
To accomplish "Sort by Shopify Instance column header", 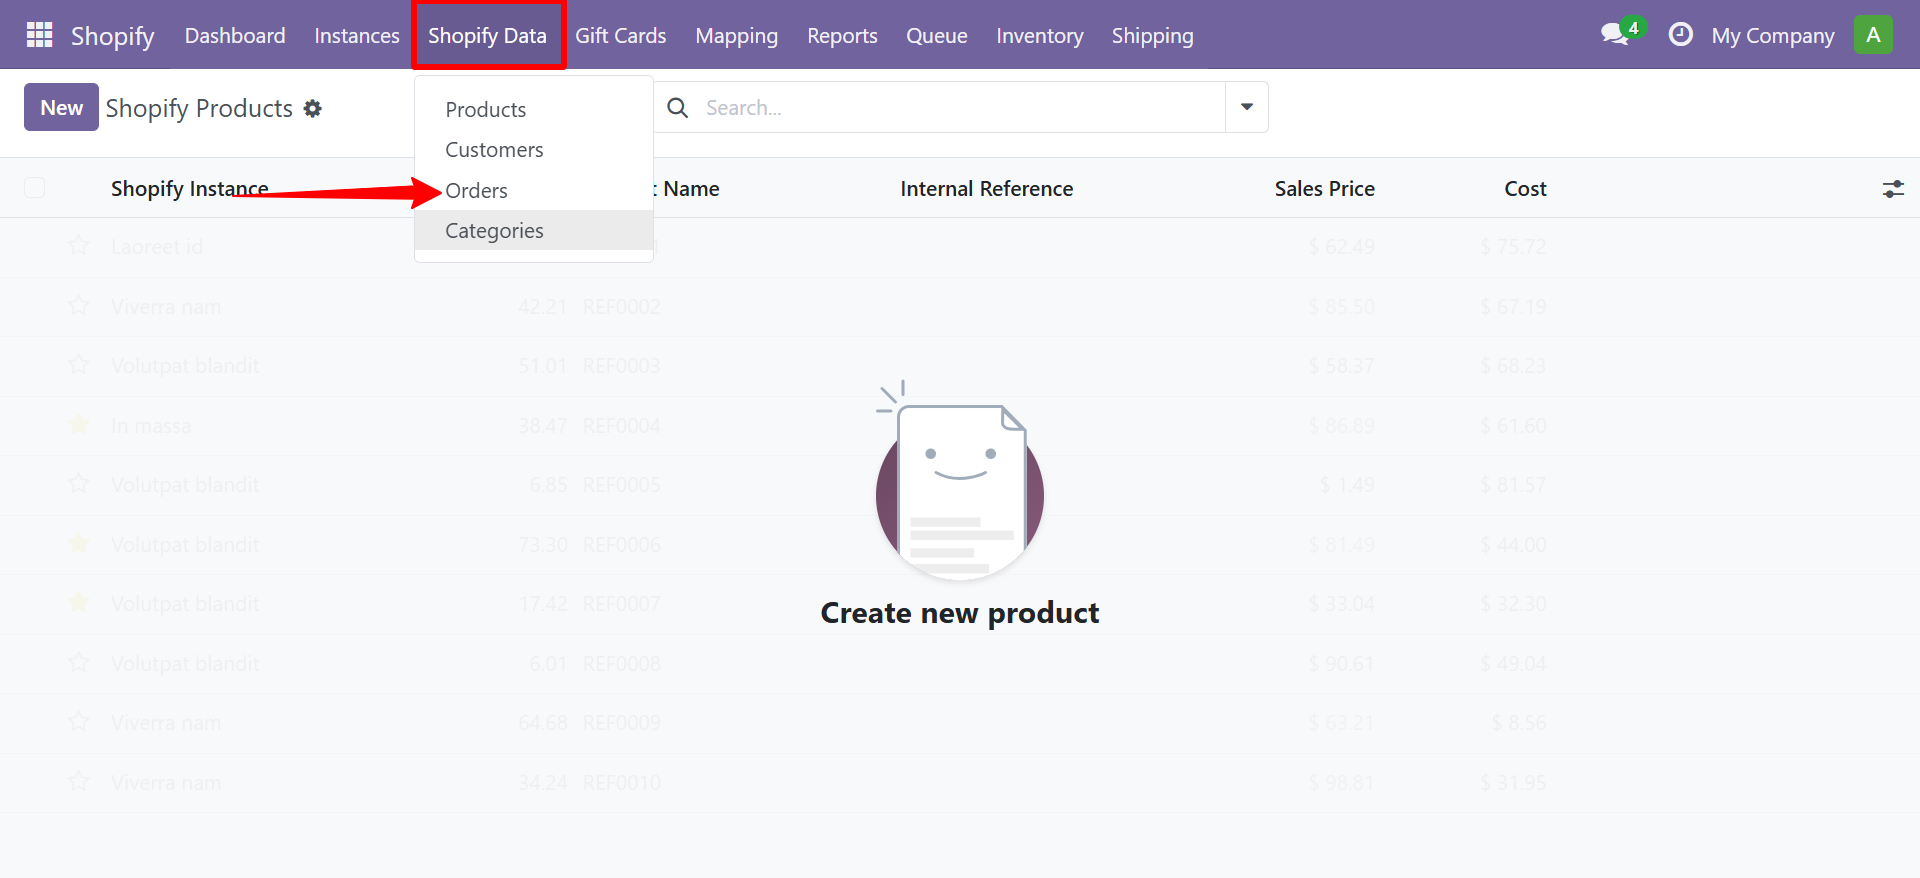I will (190, 188).
